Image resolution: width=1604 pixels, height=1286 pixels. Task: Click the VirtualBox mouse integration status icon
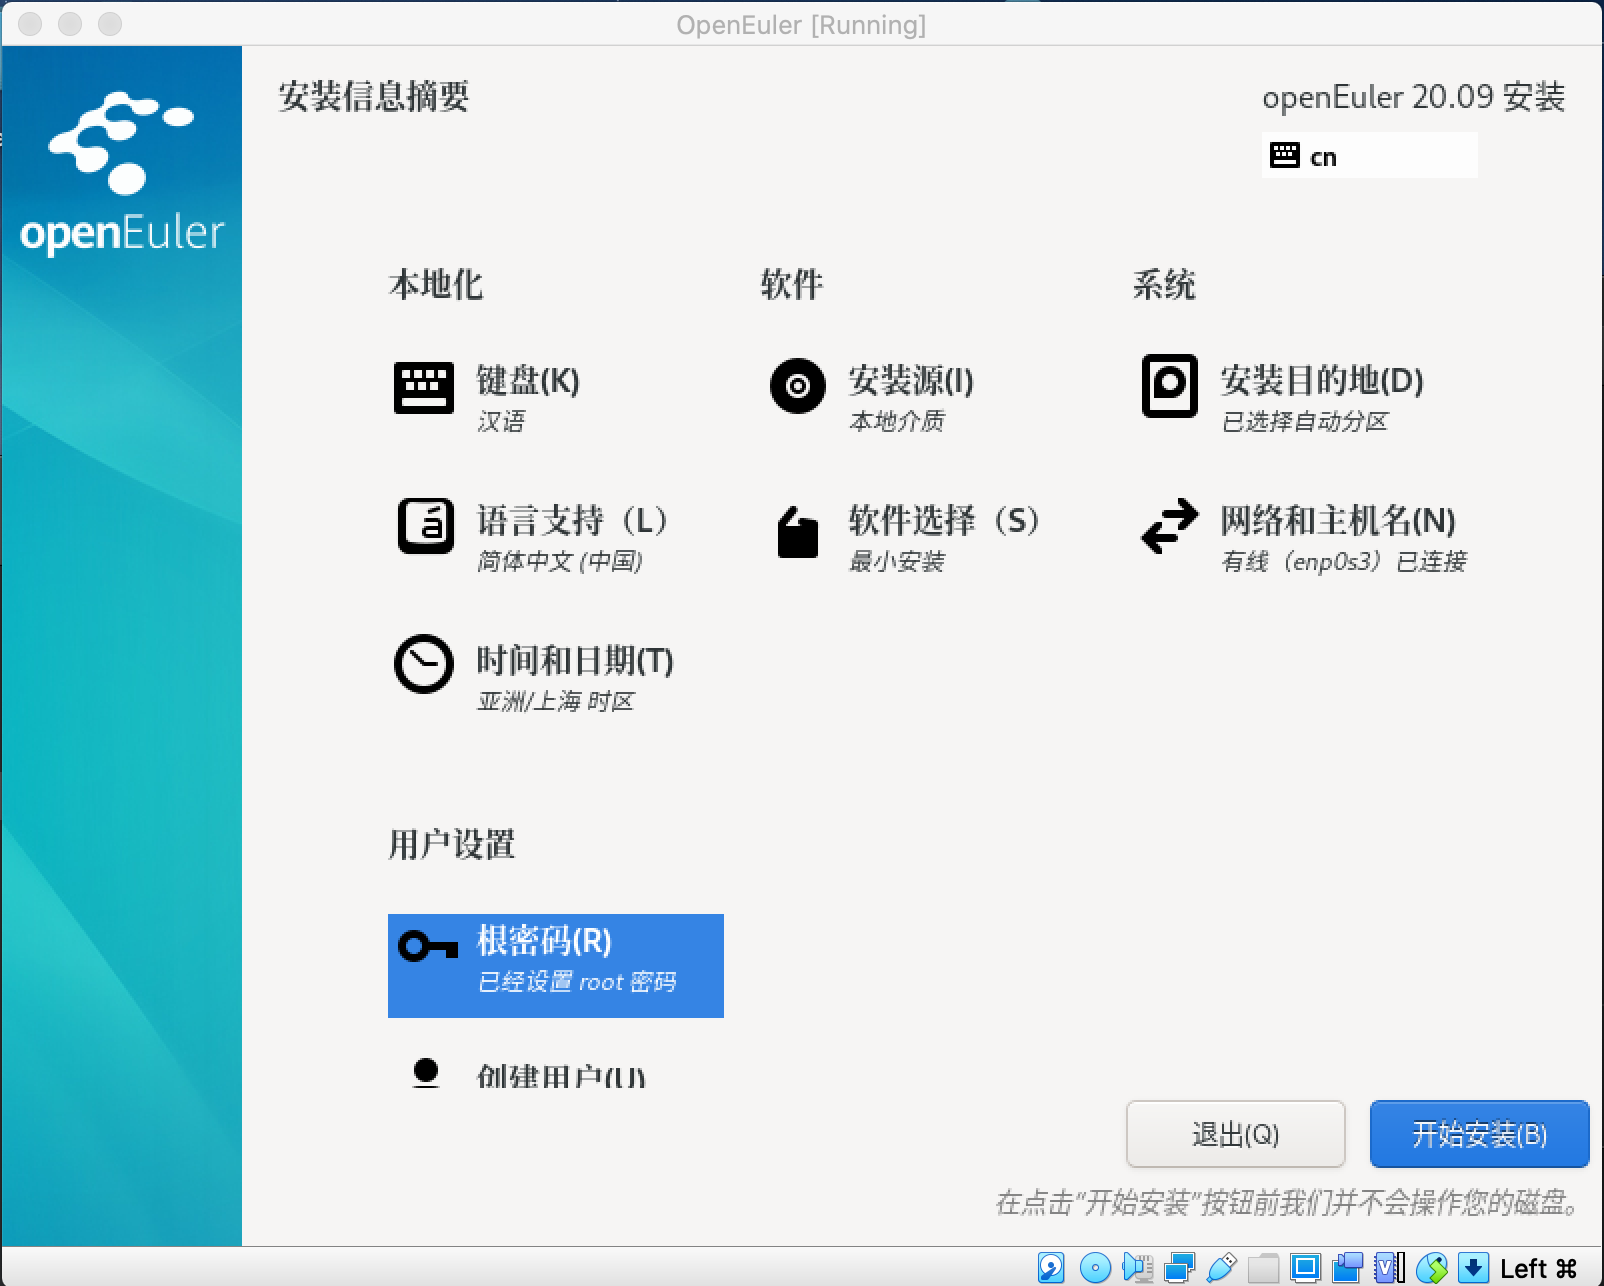pos(1432,1268)
